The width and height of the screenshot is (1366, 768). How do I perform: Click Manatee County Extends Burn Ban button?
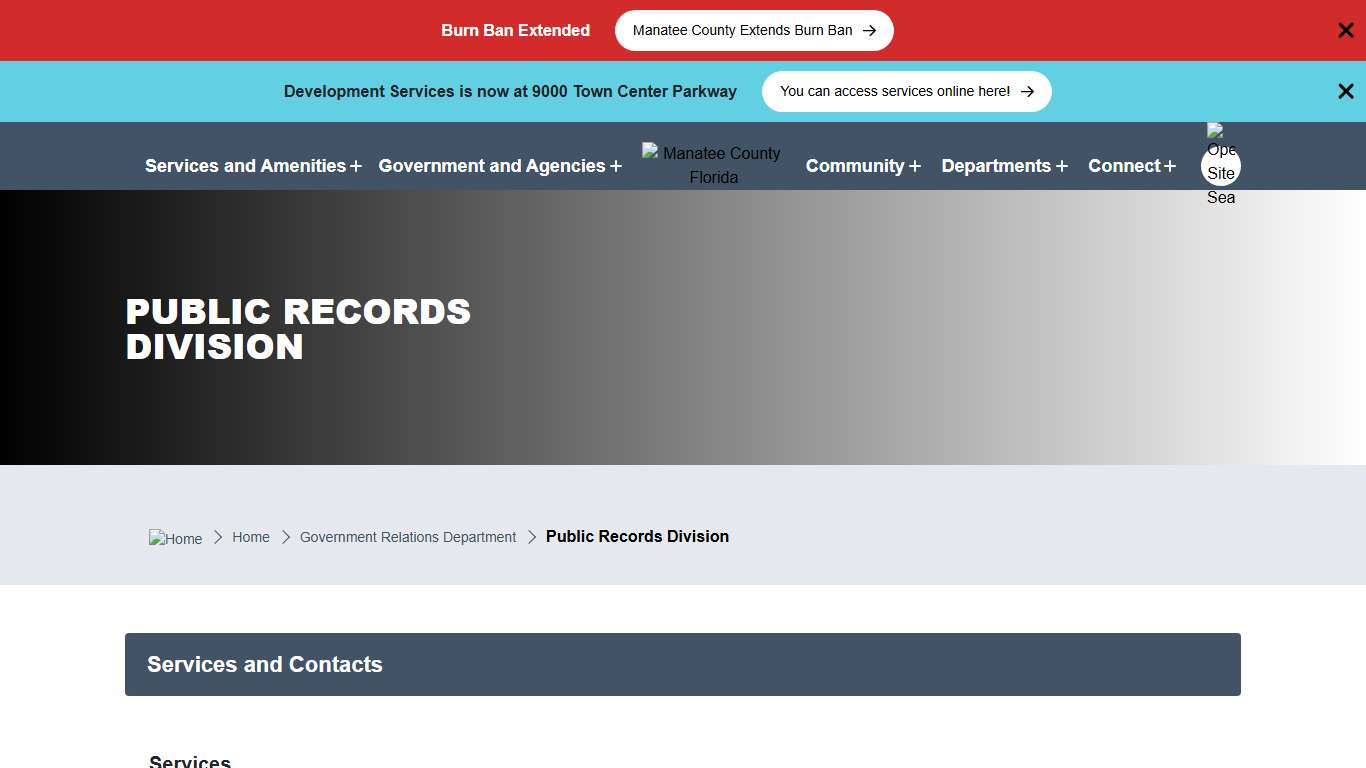(x=753, y=30)
